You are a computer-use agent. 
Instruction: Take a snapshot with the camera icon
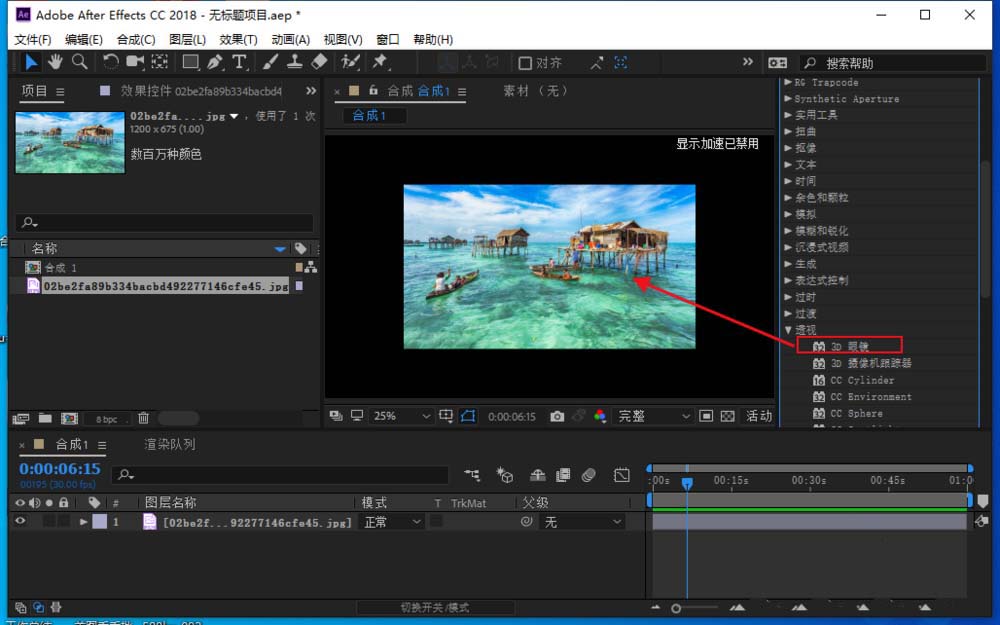[557, 416]
